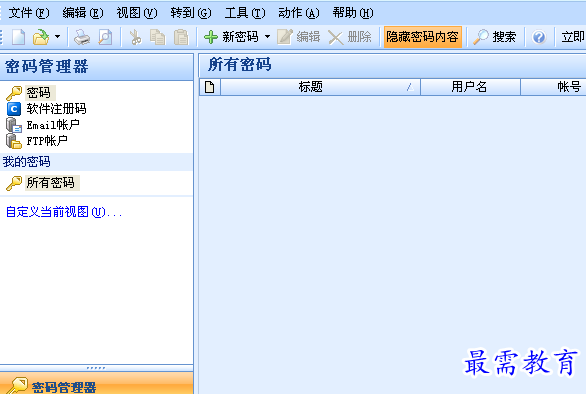
Task: Sort by the 标题 column header
Action: 321,87
